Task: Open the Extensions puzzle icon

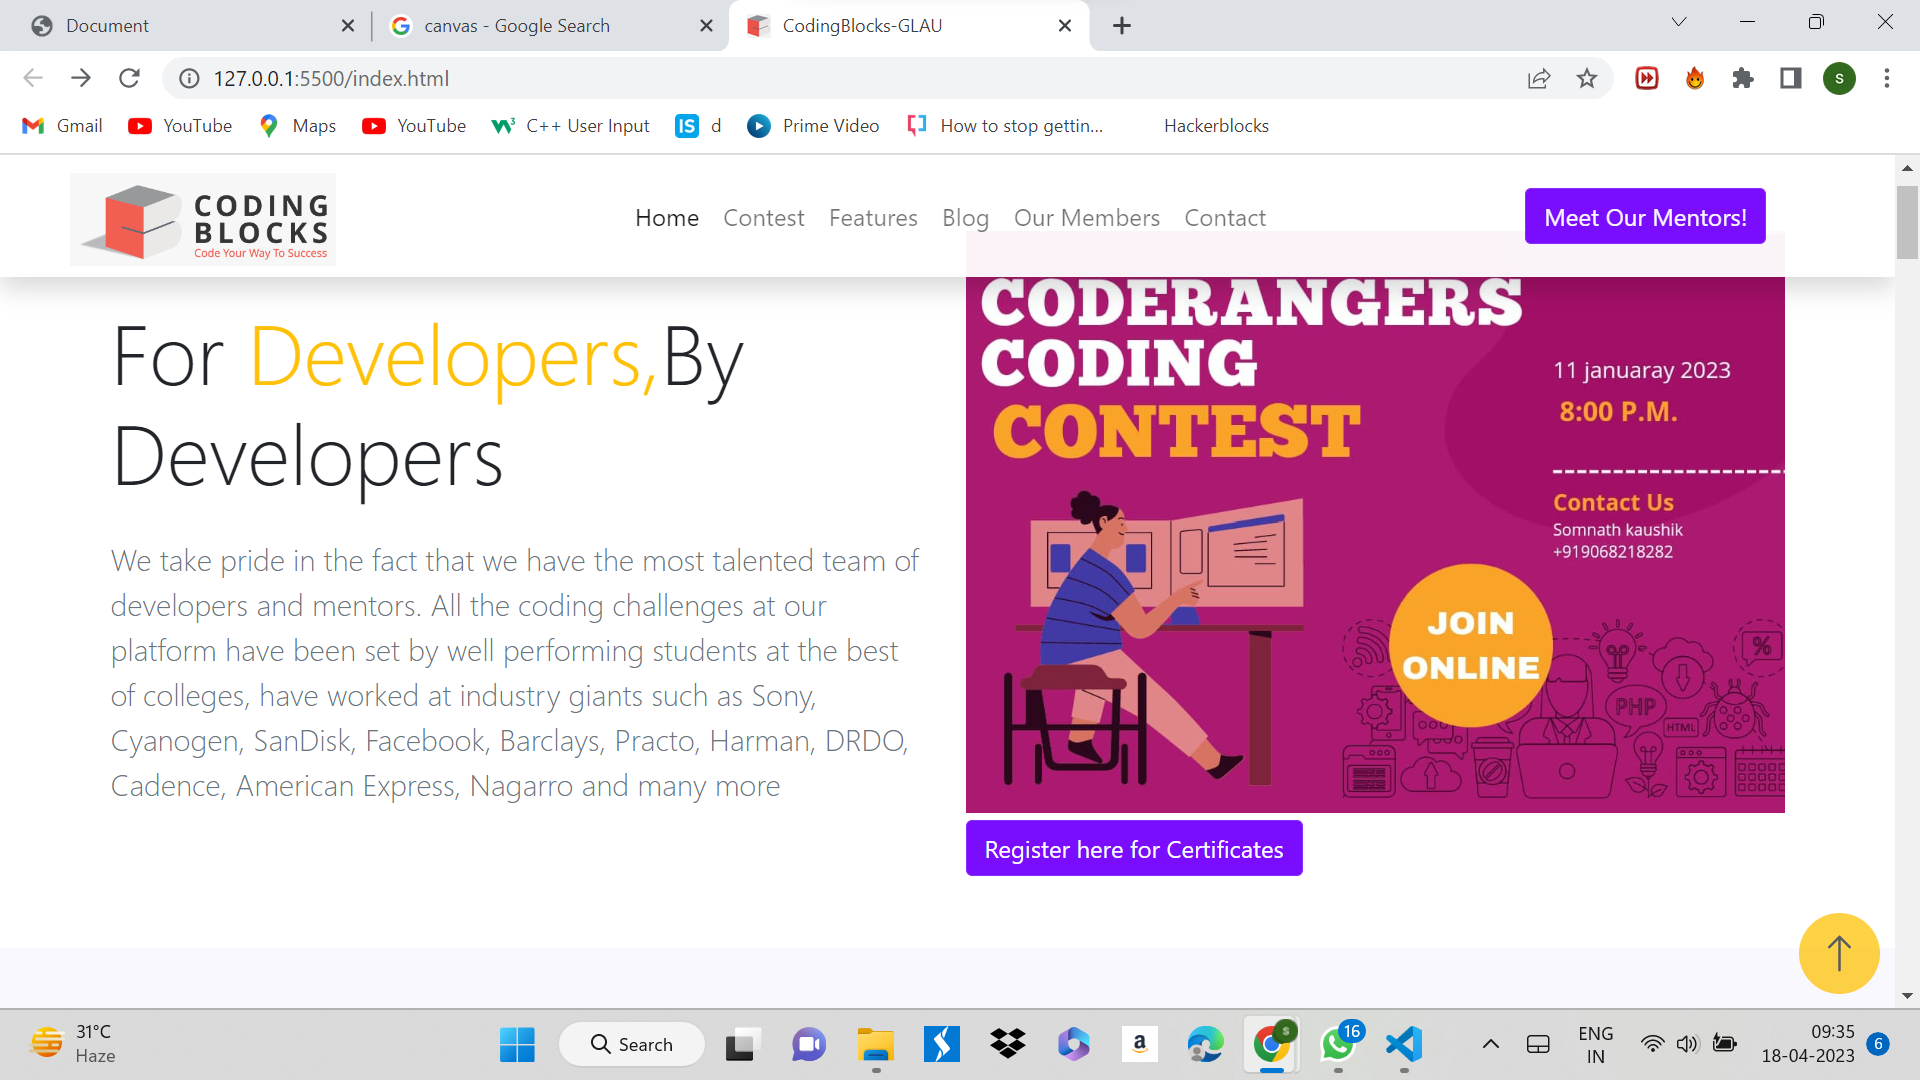Action: 1743,78
